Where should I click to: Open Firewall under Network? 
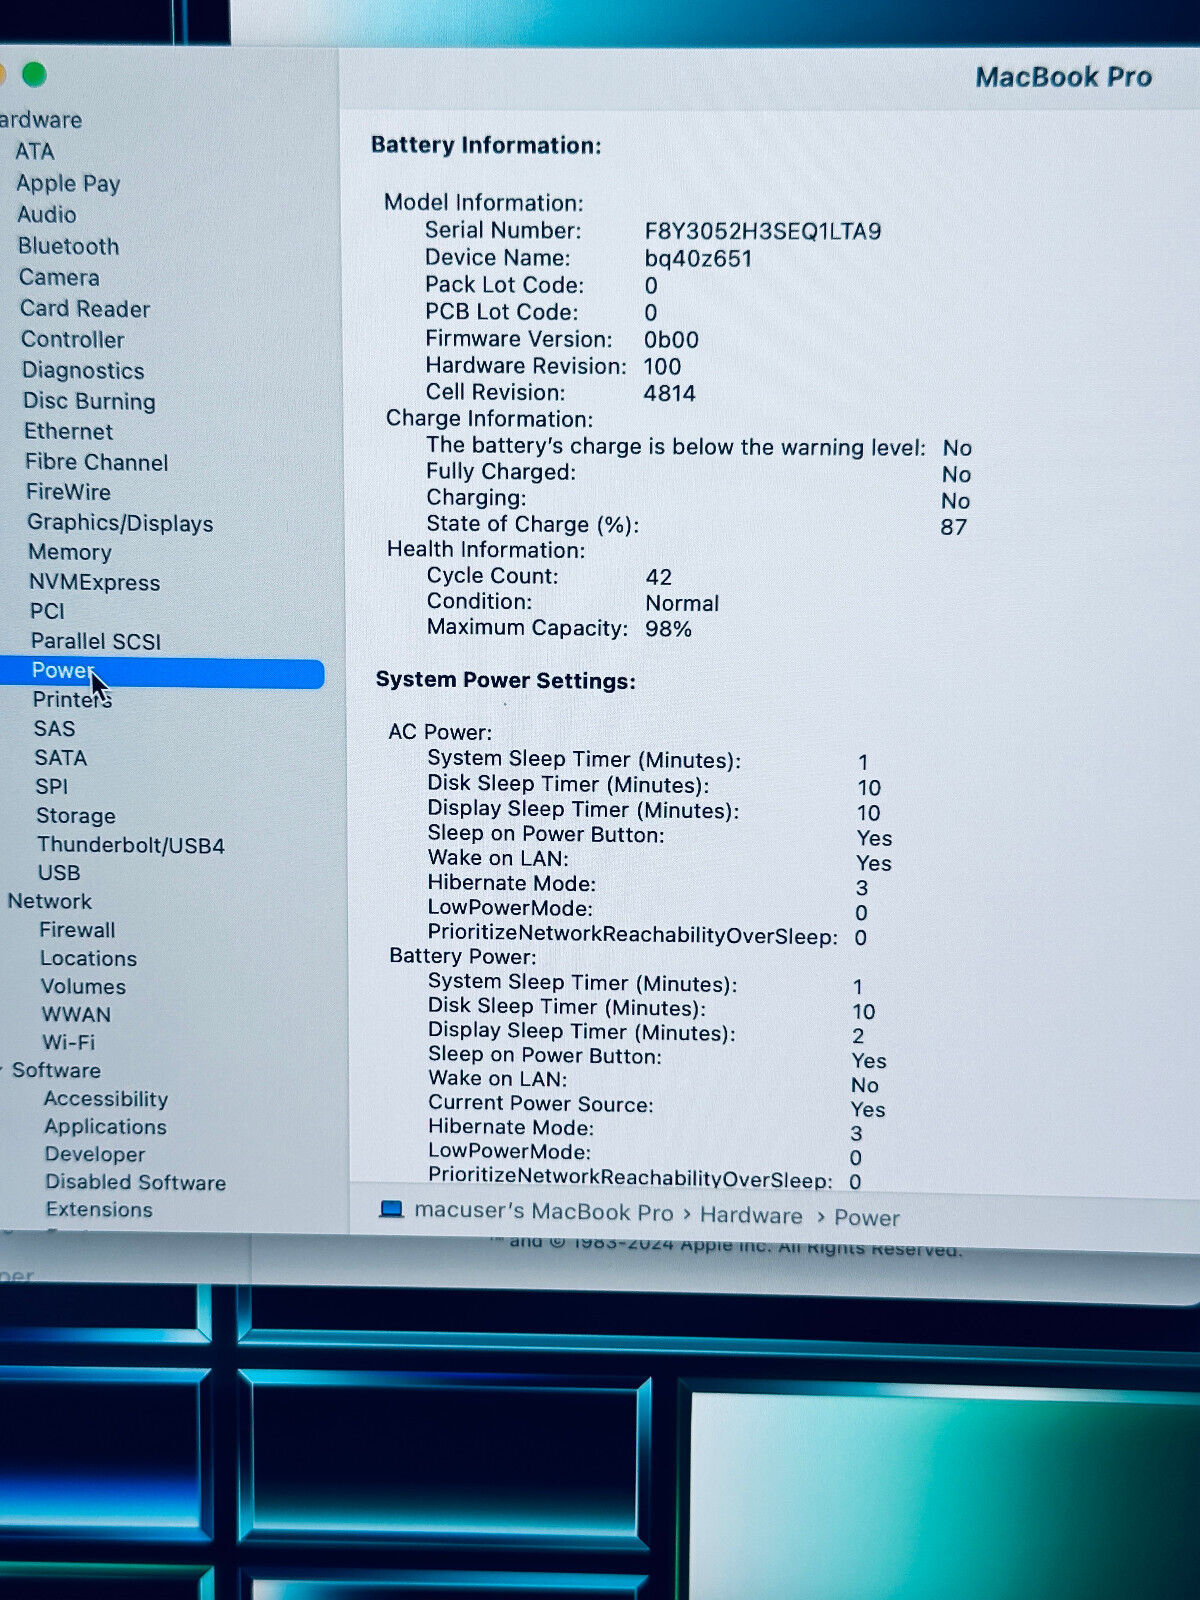(x=77, y=930)
